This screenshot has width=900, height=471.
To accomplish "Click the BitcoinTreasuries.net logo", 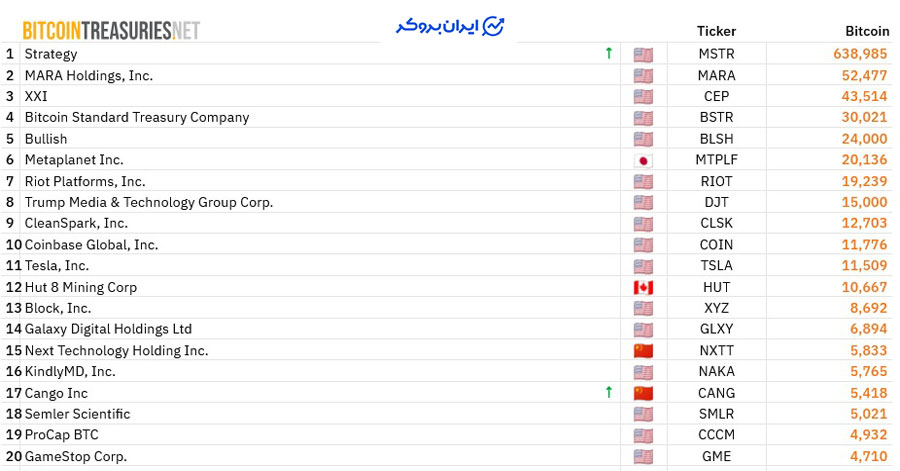I will click(111, 30).
